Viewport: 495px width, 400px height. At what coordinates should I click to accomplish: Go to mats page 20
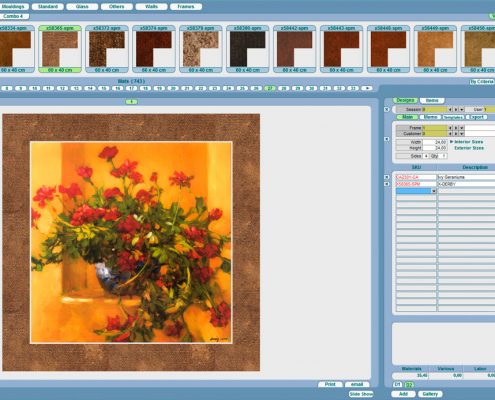pos(173,88)
